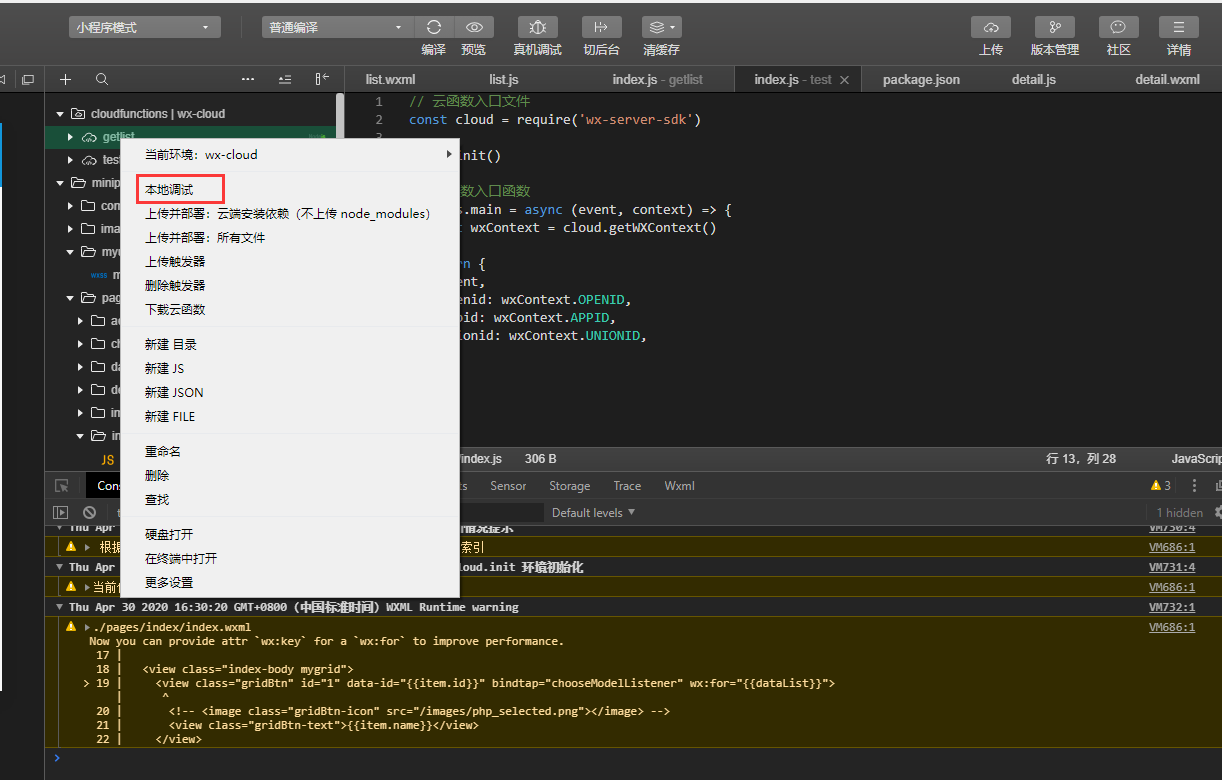Image resolution: width=1222 pixels, height=780 pixels.
Task: Start 真机调试 with the bug icon
Action: coord(538,27)
